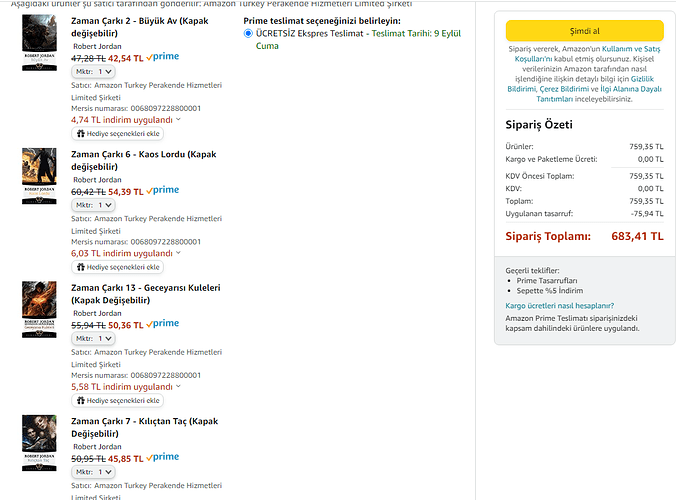Click struck-through price 47,28 TL
This screenshot has width=676, height=500.
pos(88,58)
